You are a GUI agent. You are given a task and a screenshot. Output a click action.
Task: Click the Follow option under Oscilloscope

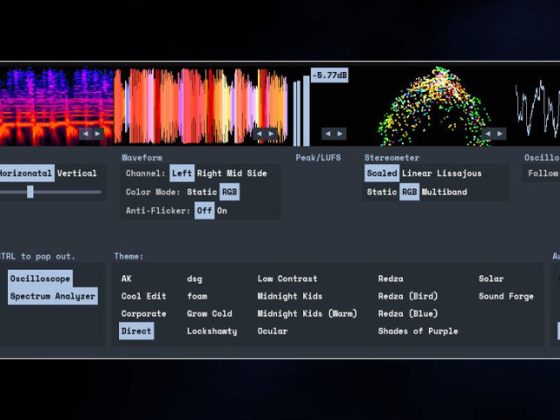pos(543,173)
